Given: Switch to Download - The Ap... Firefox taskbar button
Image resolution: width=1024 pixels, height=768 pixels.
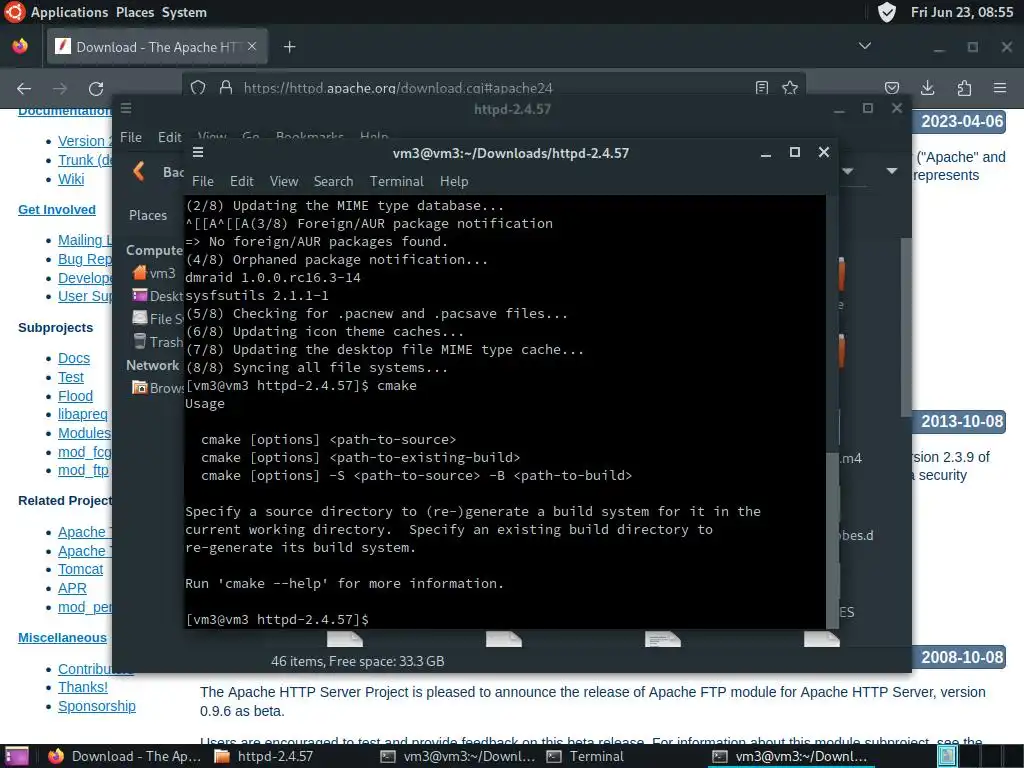Looking at the screenshot, I should [x=124, y=756].
